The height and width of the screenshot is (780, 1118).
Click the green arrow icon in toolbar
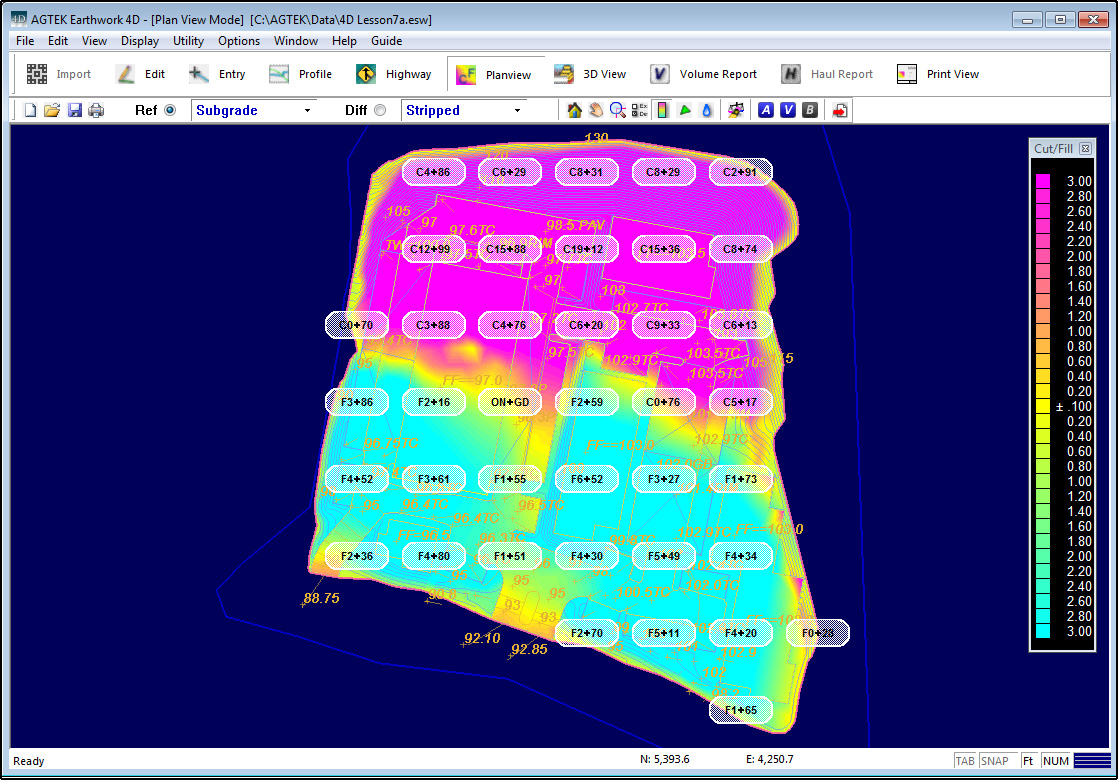(x=685, y=110)
